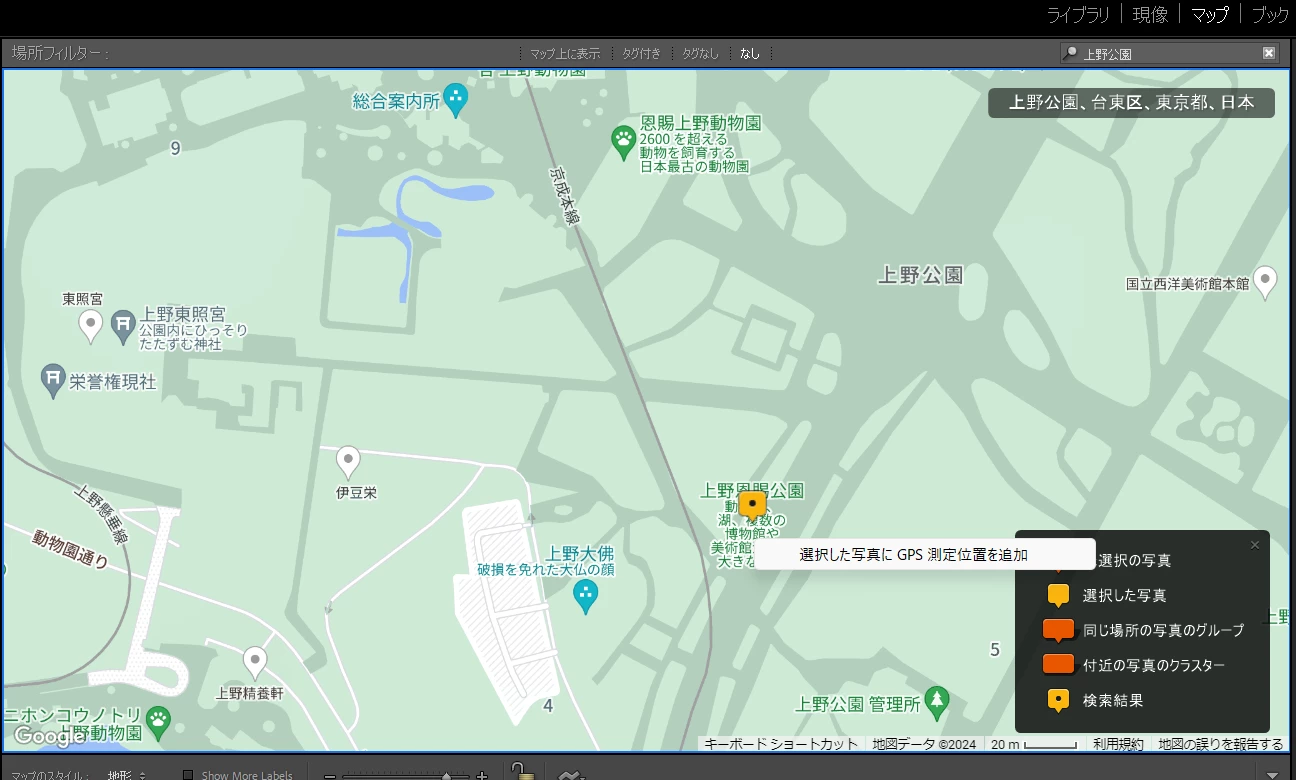Click the 総合案内所 information marker icon
This screenshot has height=780, width=1296.
[x=456, y=99]
